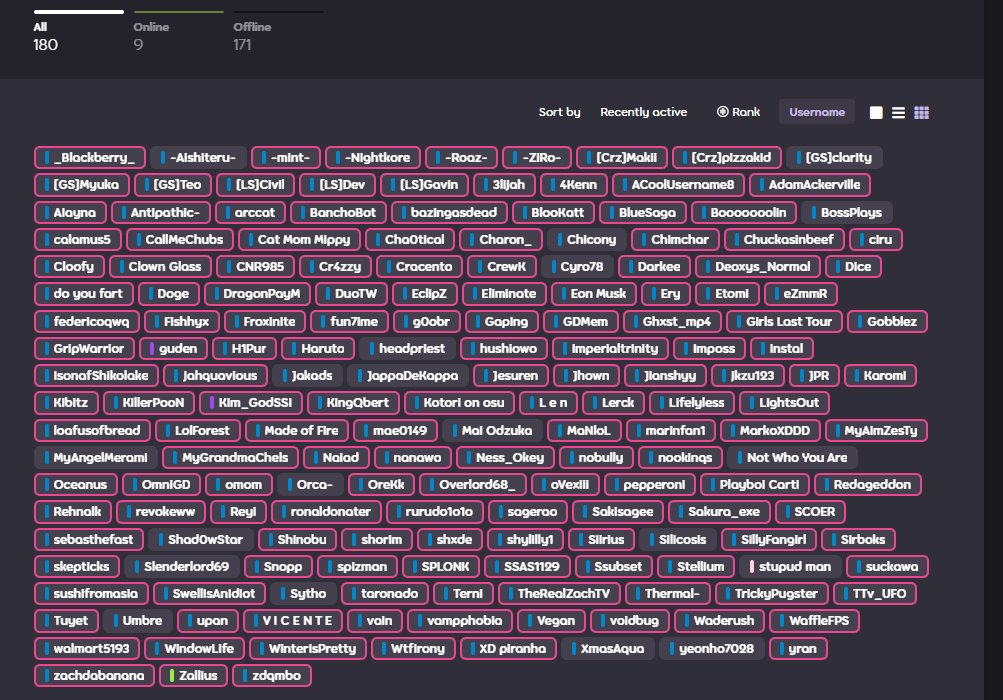Image resolution: width=1003 pixels, height=700 pixels.
Task: Sort friends by Rank
Action: tap(738, 112)
